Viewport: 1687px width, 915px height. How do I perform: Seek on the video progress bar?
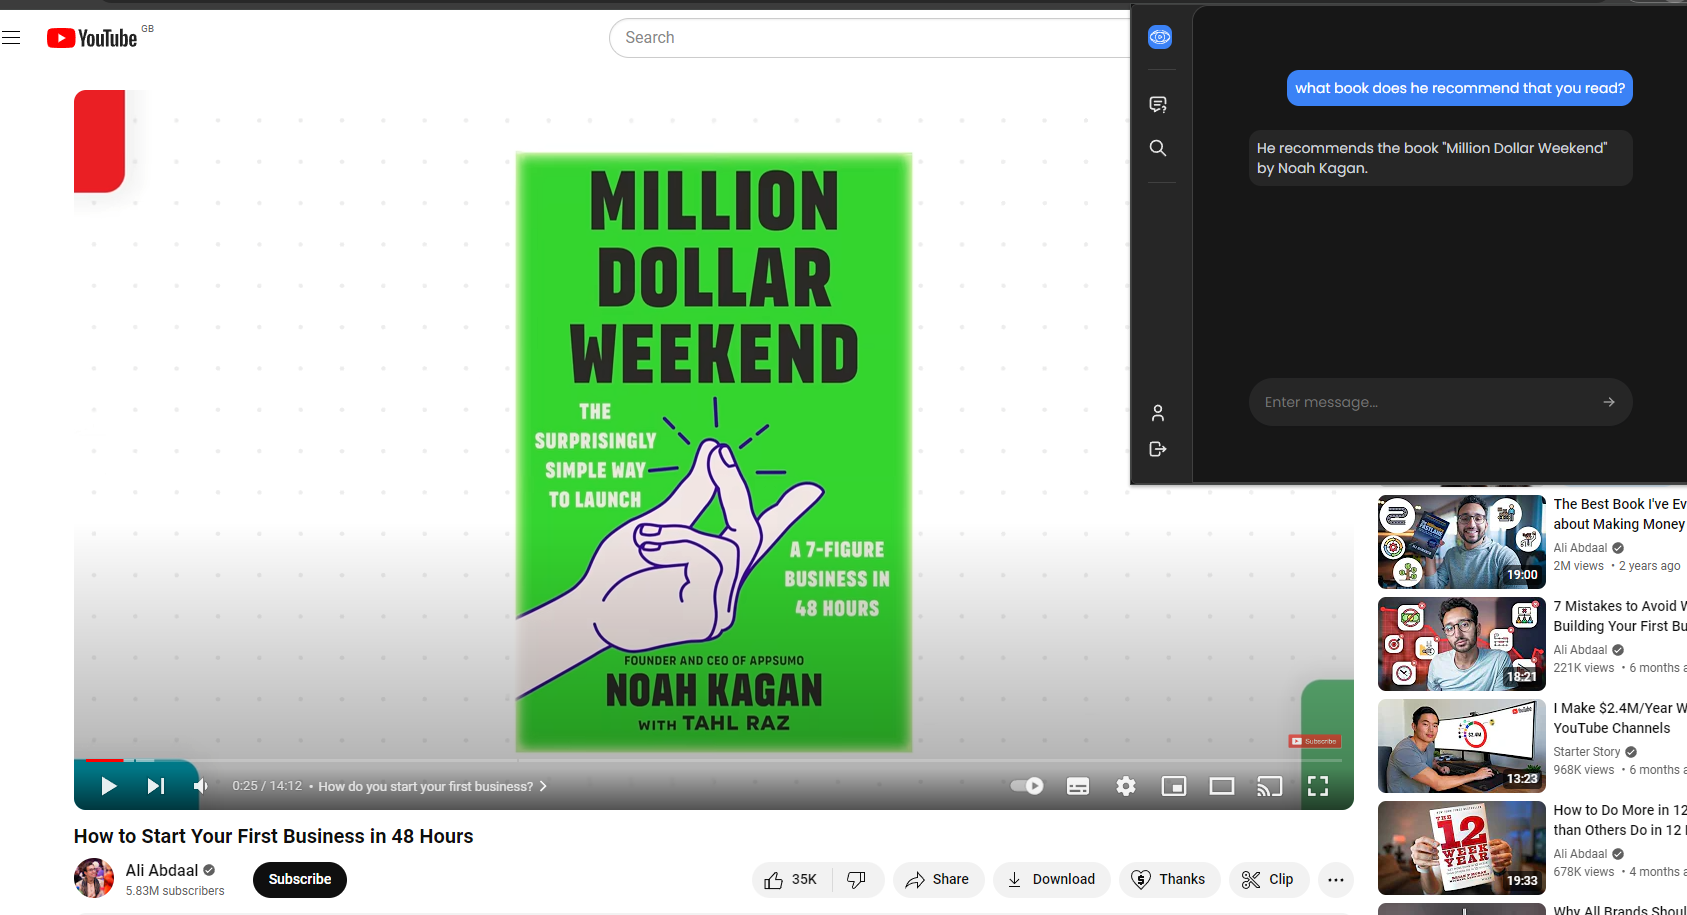pos(714,760)
